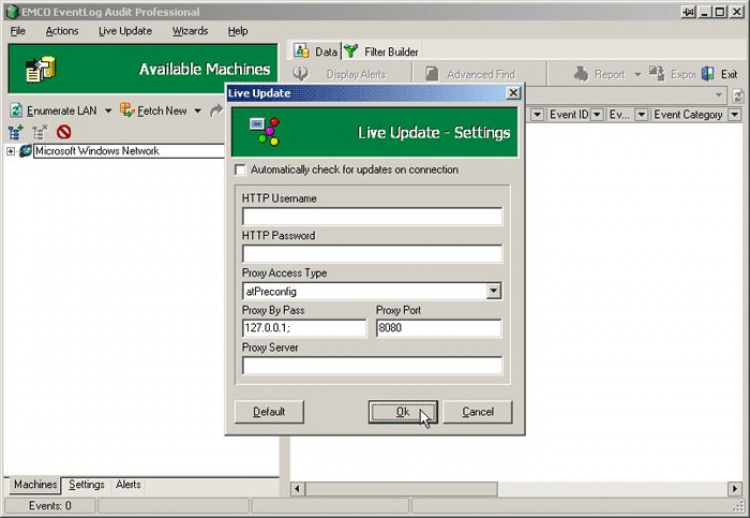Open Enumerate LAN dropdown arrow
750x518 pixels.
(108, 111)
